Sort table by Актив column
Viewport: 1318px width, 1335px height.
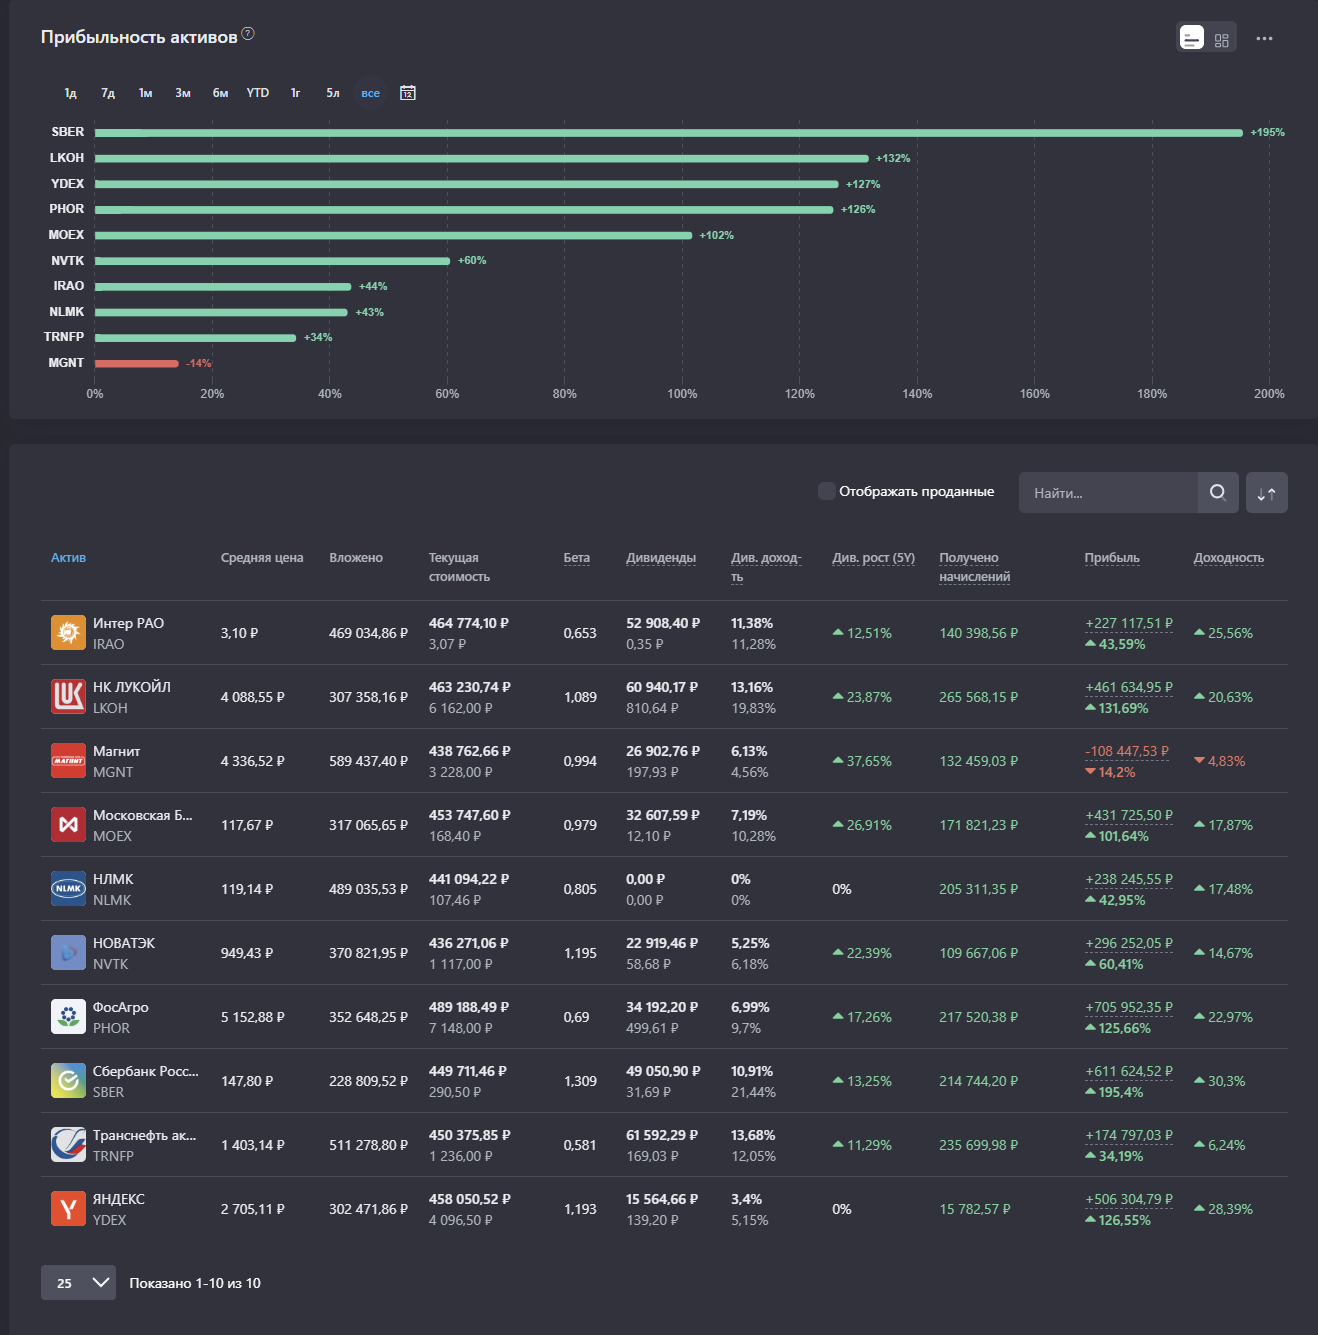[68, 558]
